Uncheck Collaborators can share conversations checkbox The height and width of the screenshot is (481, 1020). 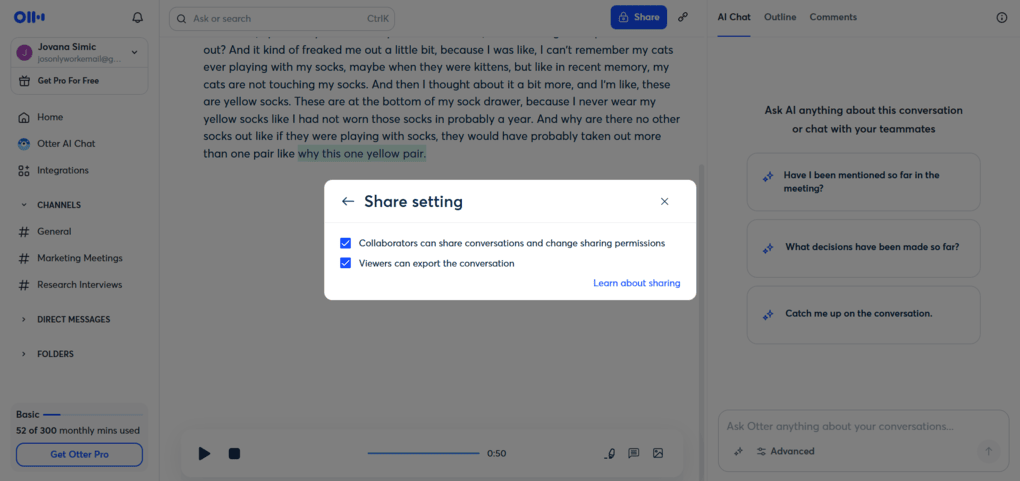(x=345, y=243)
